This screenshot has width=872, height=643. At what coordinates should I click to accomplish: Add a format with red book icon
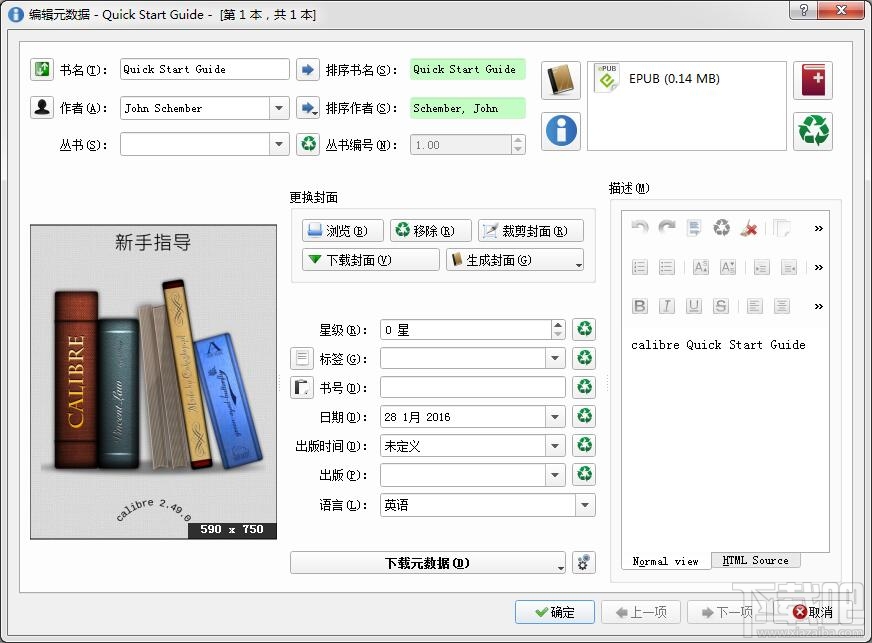(x=812, y=80)
